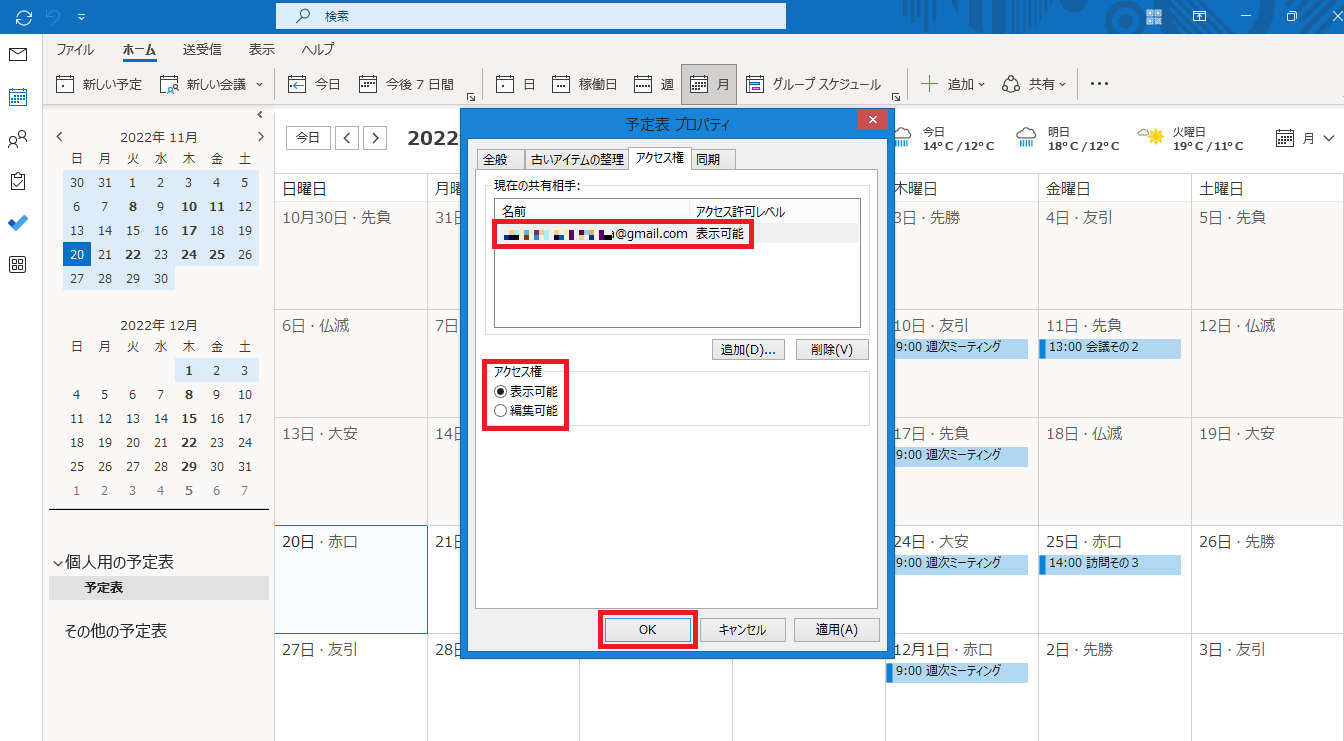
Task: Close the 予定表 プロパティ dialog
Action: tap(873, 121)
